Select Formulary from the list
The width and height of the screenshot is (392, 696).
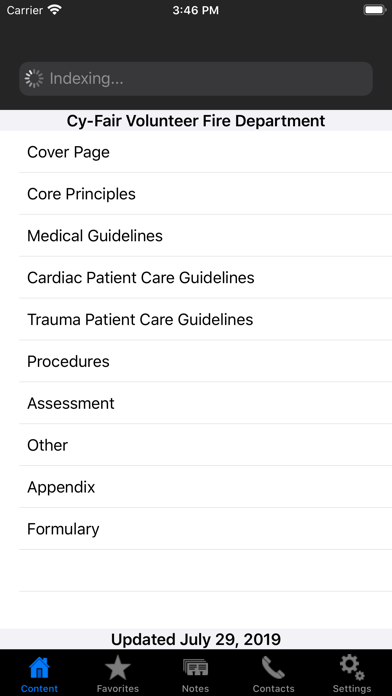[205, 529]
